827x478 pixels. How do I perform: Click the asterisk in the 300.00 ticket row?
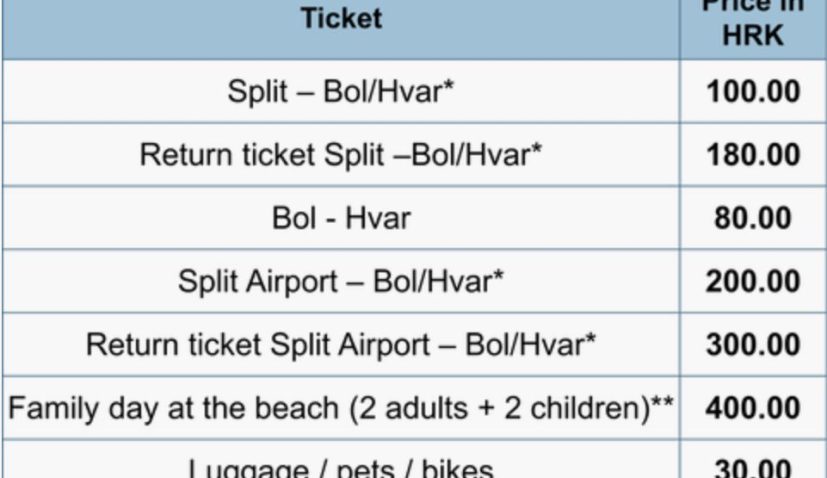click(x=591, y=339)
